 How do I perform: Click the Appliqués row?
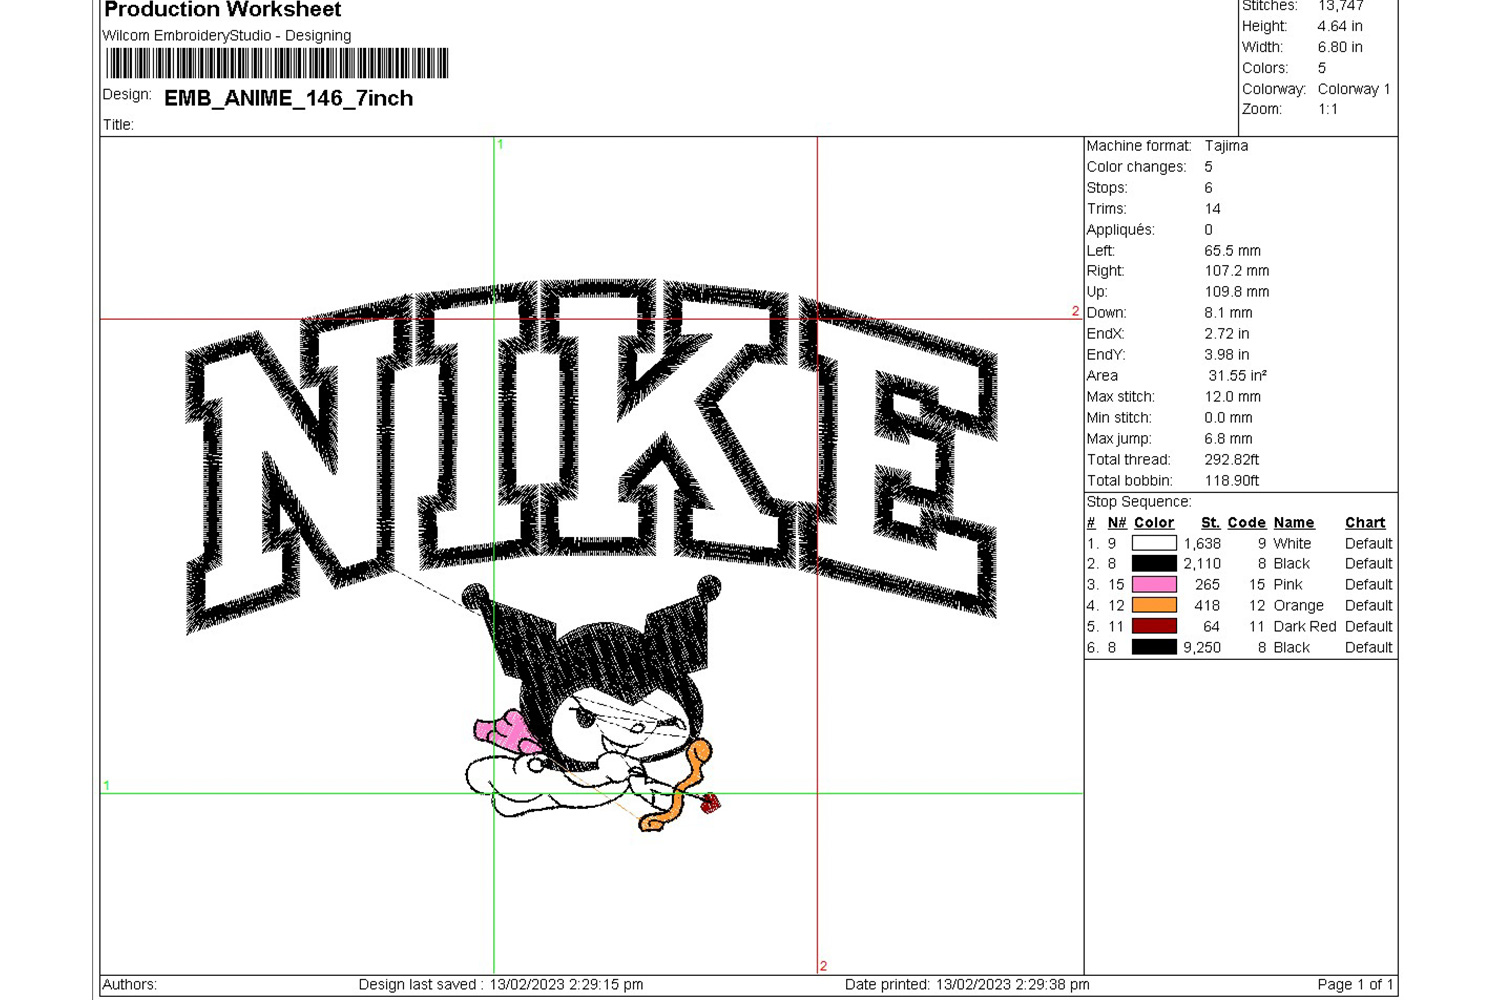pyautogui.click(x=1150, y=230)
